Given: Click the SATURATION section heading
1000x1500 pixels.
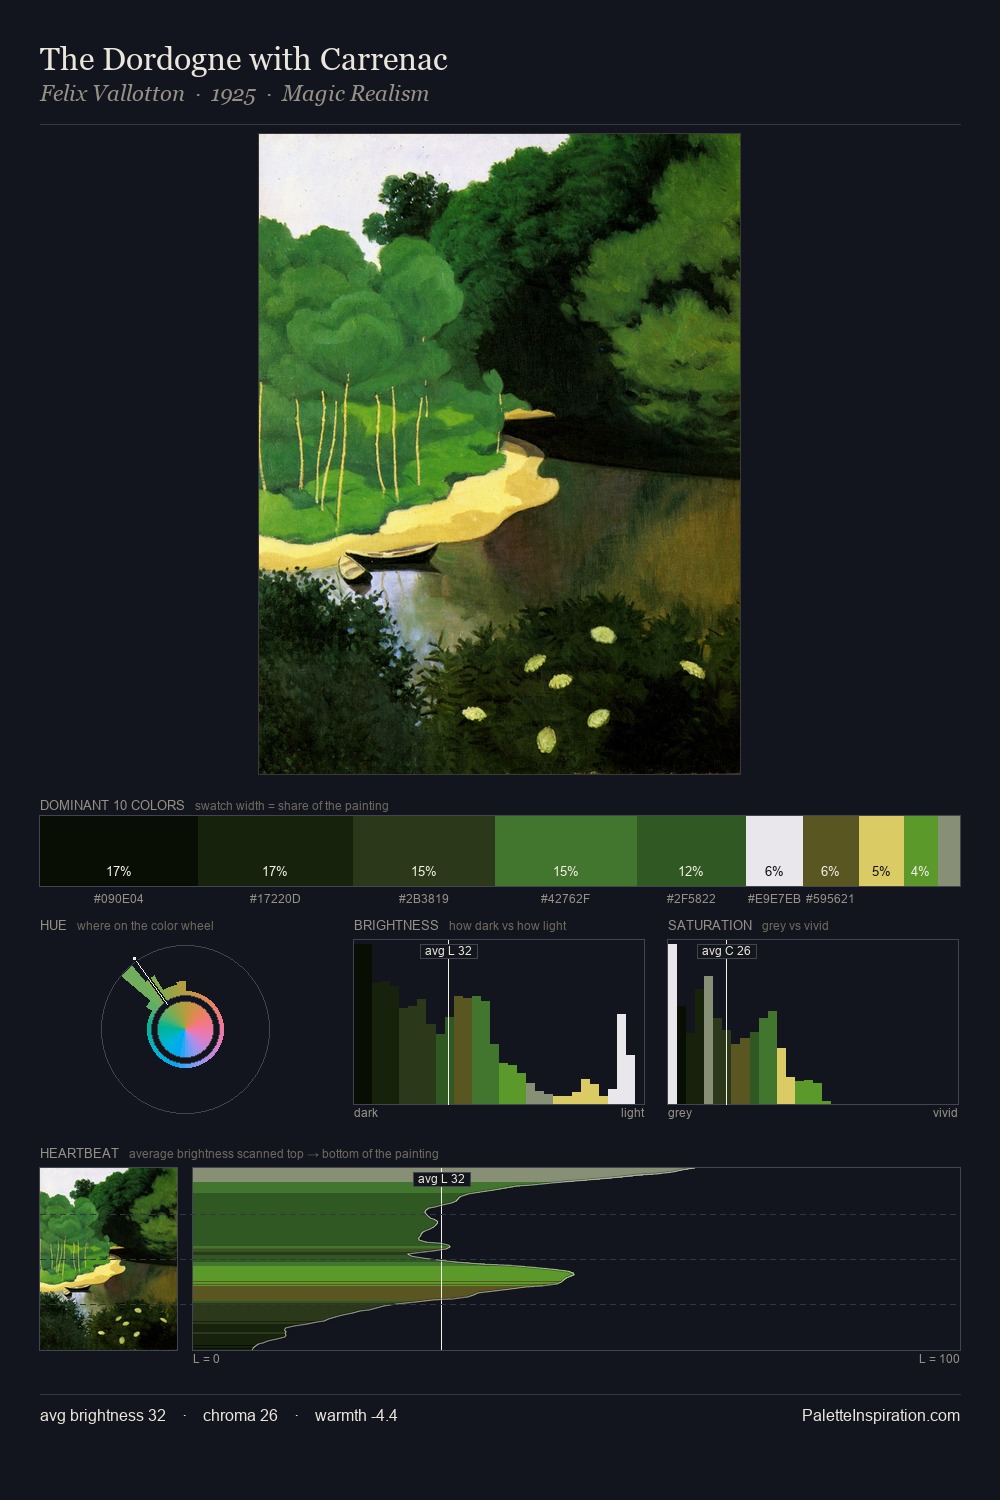Looking at the screenshot, I should pos(710,925).
